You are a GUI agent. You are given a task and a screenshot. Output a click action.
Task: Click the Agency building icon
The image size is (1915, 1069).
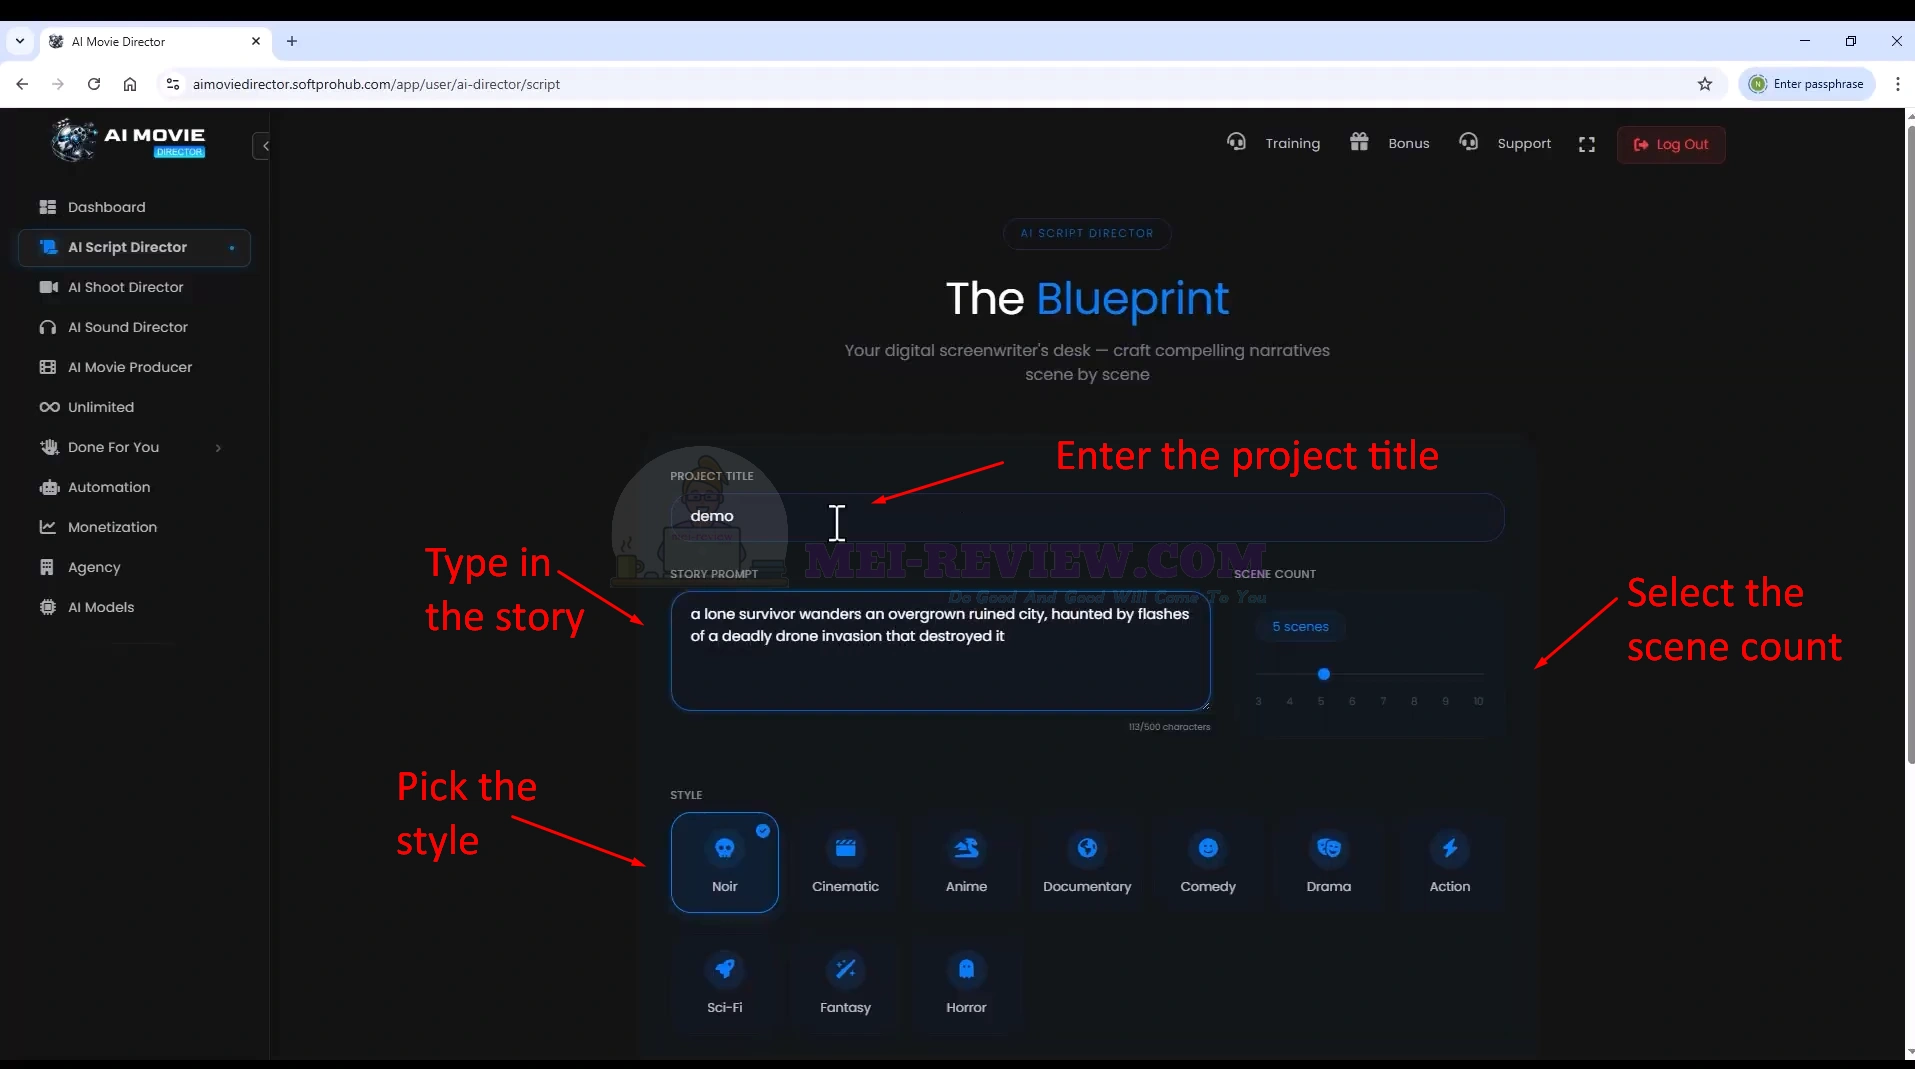[47, 567]
